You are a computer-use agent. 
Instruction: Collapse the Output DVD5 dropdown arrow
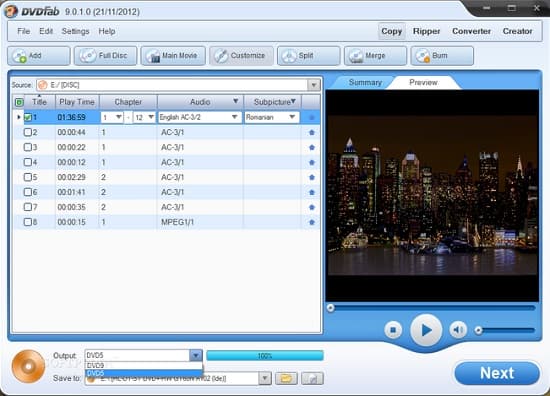coord(196,356)
